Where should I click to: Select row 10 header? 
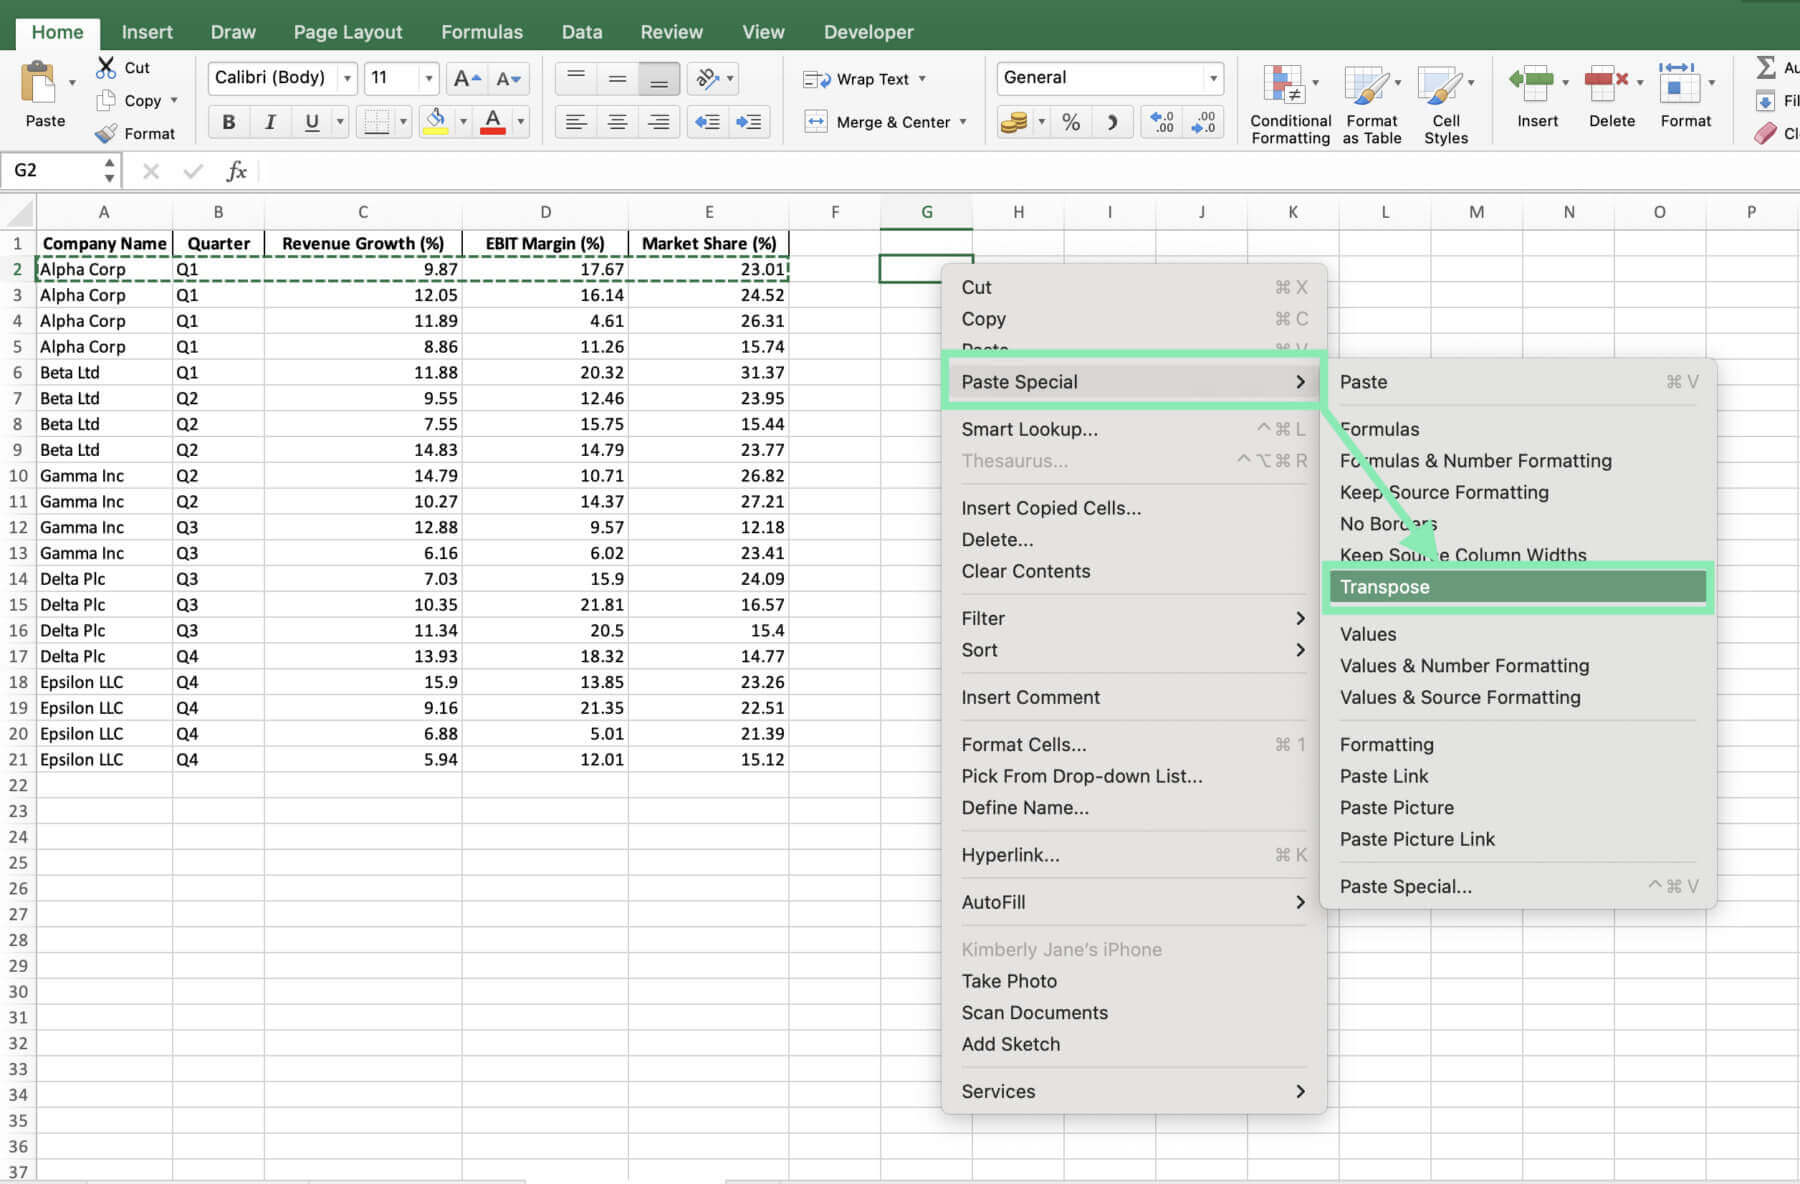coord(18,476)
